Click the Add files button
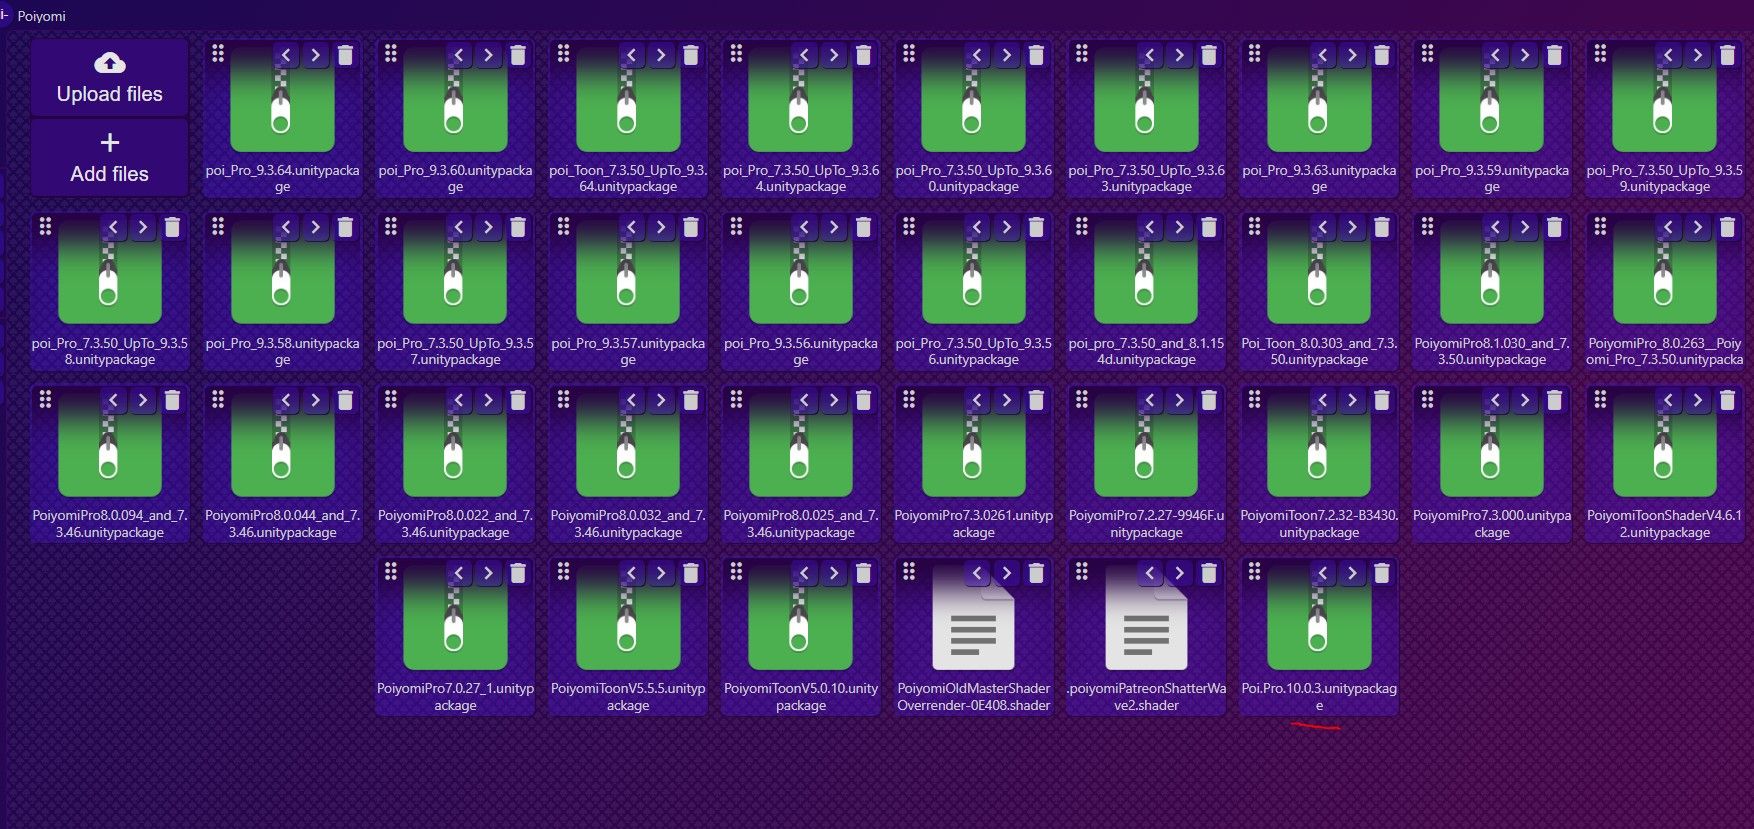1754x829 pixels. pos(110,158)
